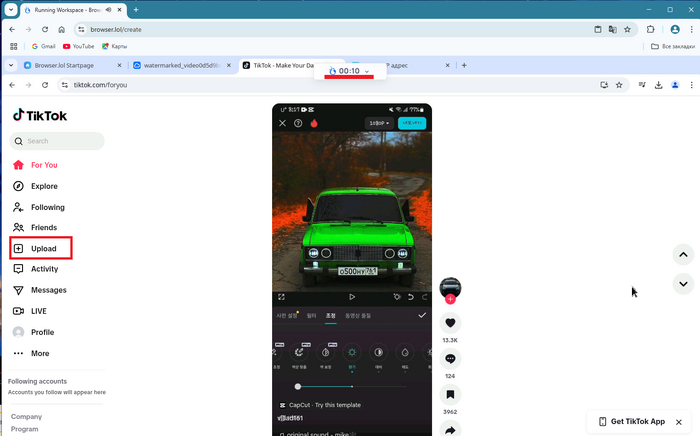The width and height of the screenshot is (700, 436).
Task: Dismiss the Get TikTok App banner
Action: [679, 422]
